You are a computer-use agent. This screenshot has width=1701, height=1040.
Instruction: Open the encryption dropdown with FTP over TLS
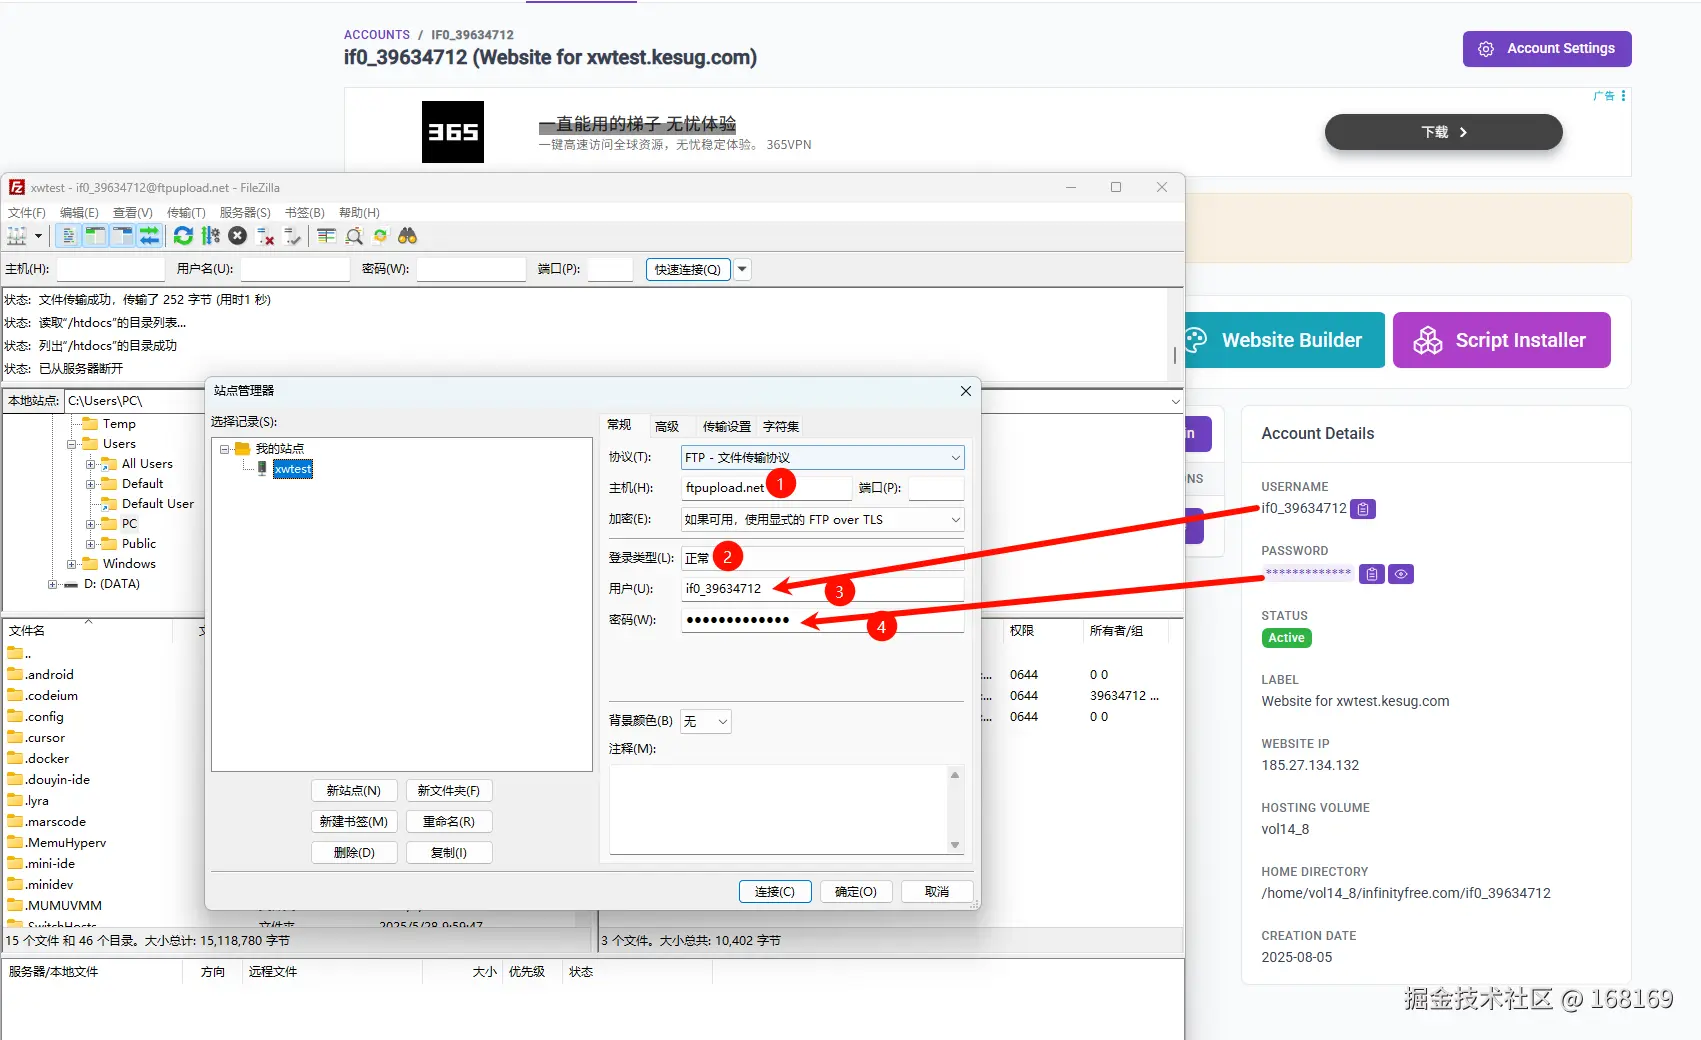[x=822, y=519]
